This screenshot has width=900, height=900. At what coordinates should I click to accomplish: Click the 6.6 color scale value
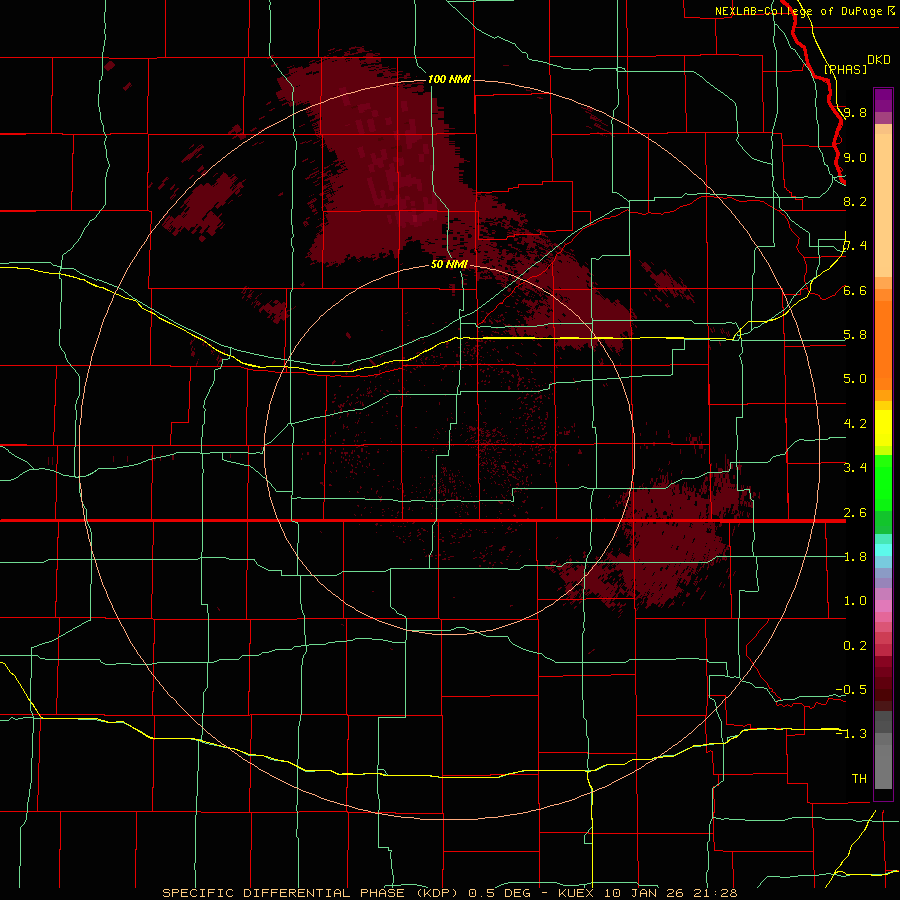coord(855,290)
